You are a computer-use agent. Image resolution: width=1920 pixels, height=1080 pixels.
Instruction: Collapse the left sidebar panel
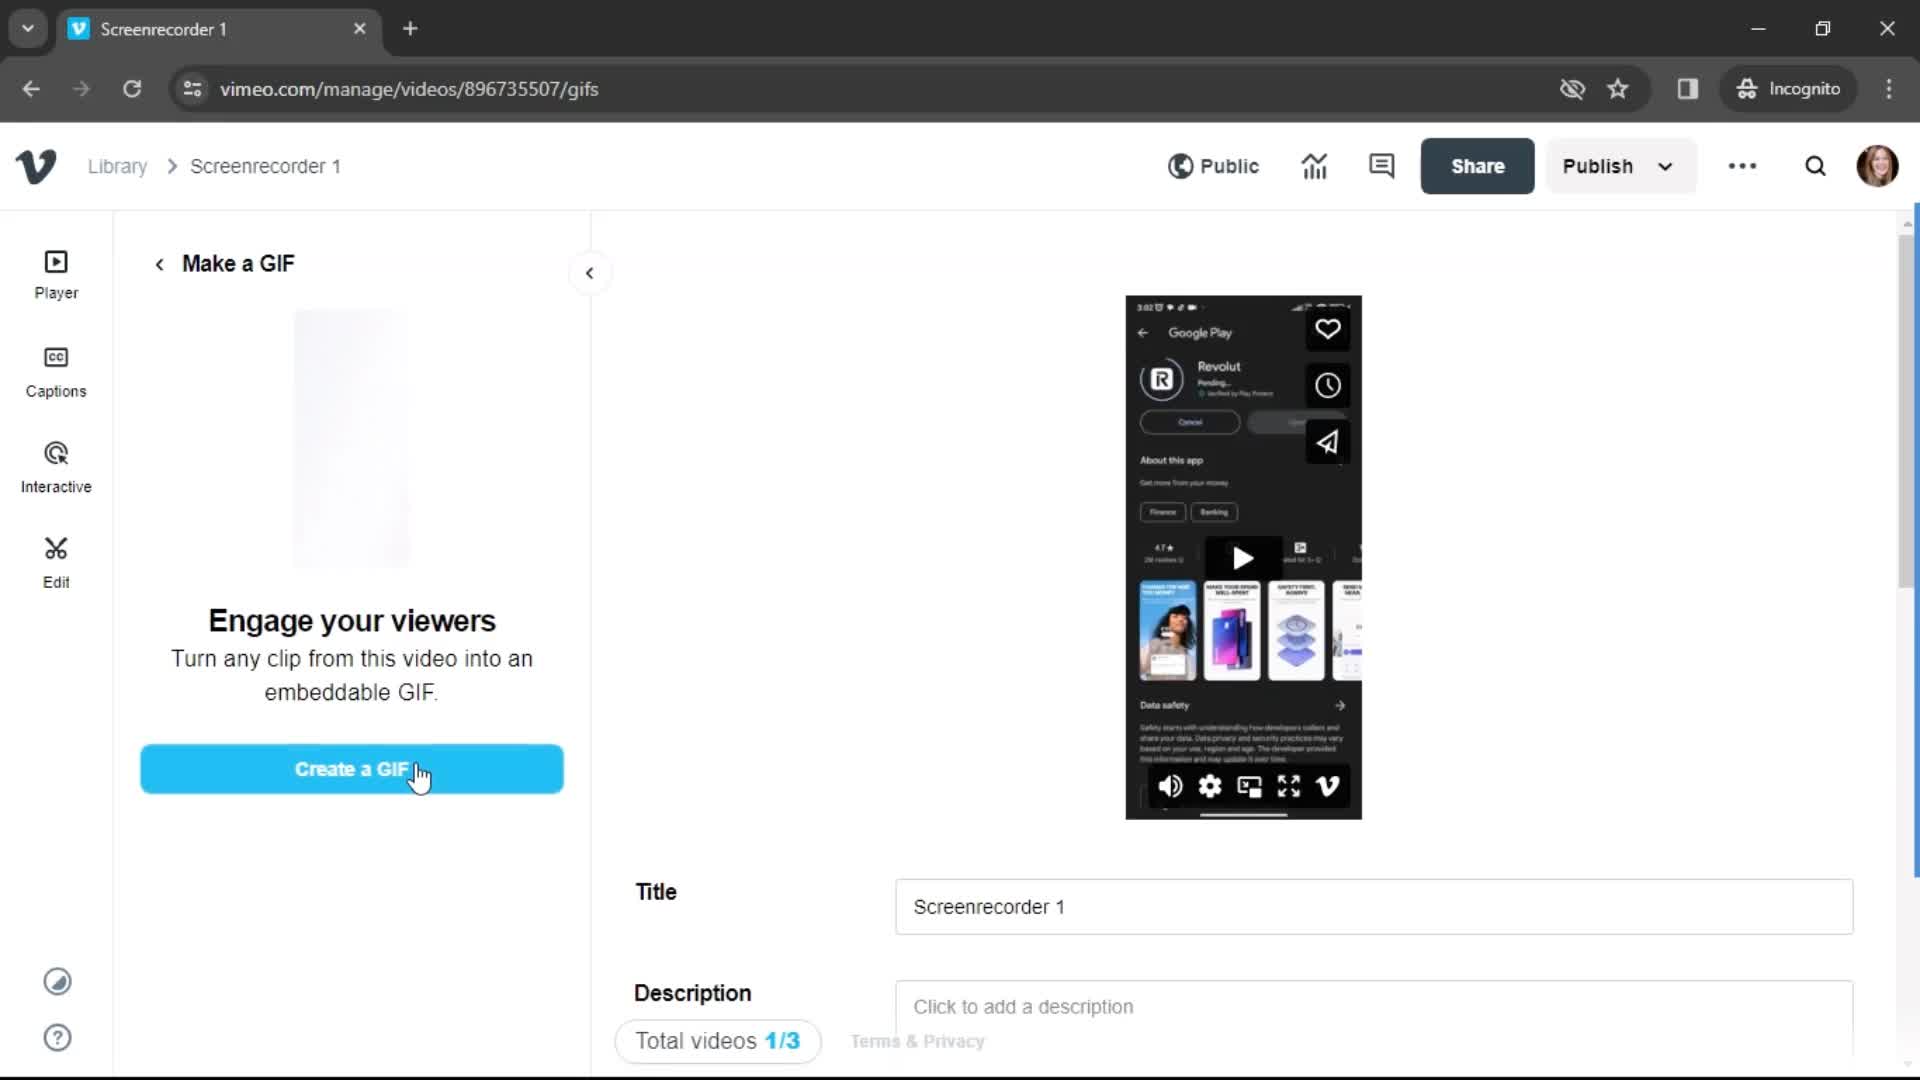tap(589, 272)
